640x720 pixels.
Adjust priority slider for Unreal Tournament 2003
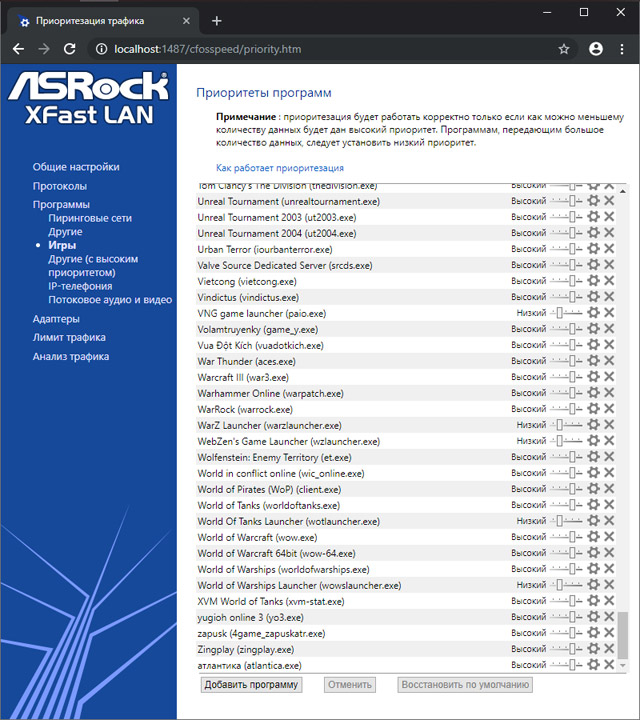567,217
